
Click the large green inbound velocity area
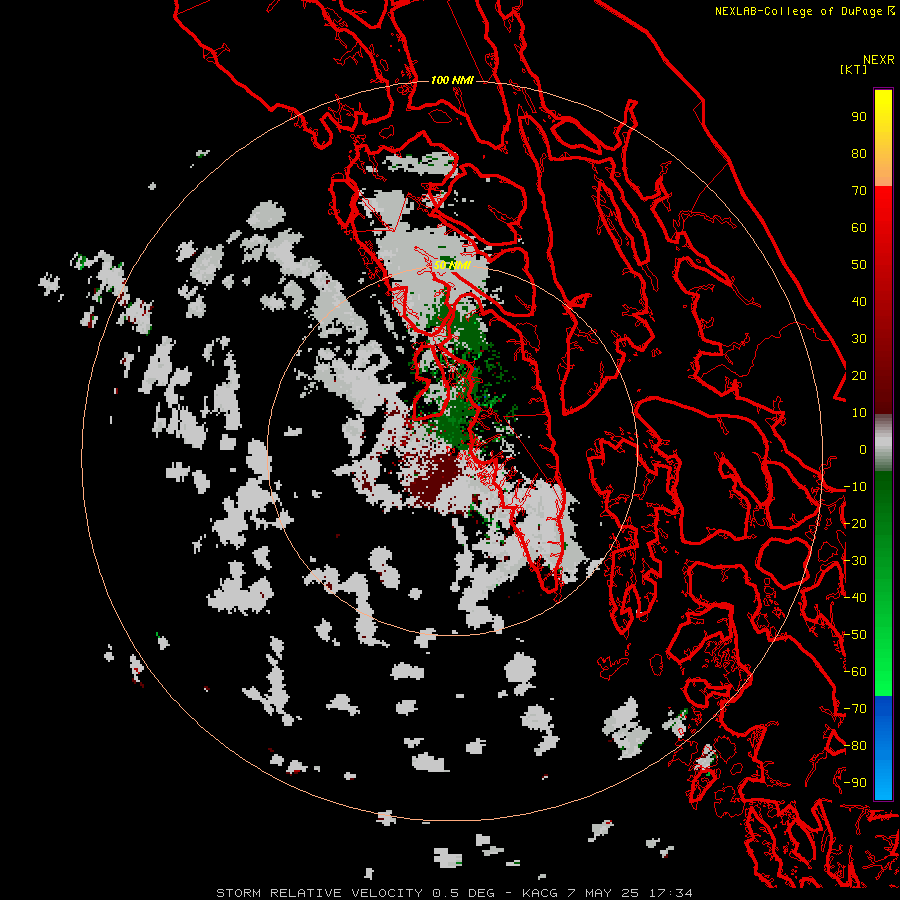pos(459,379)
